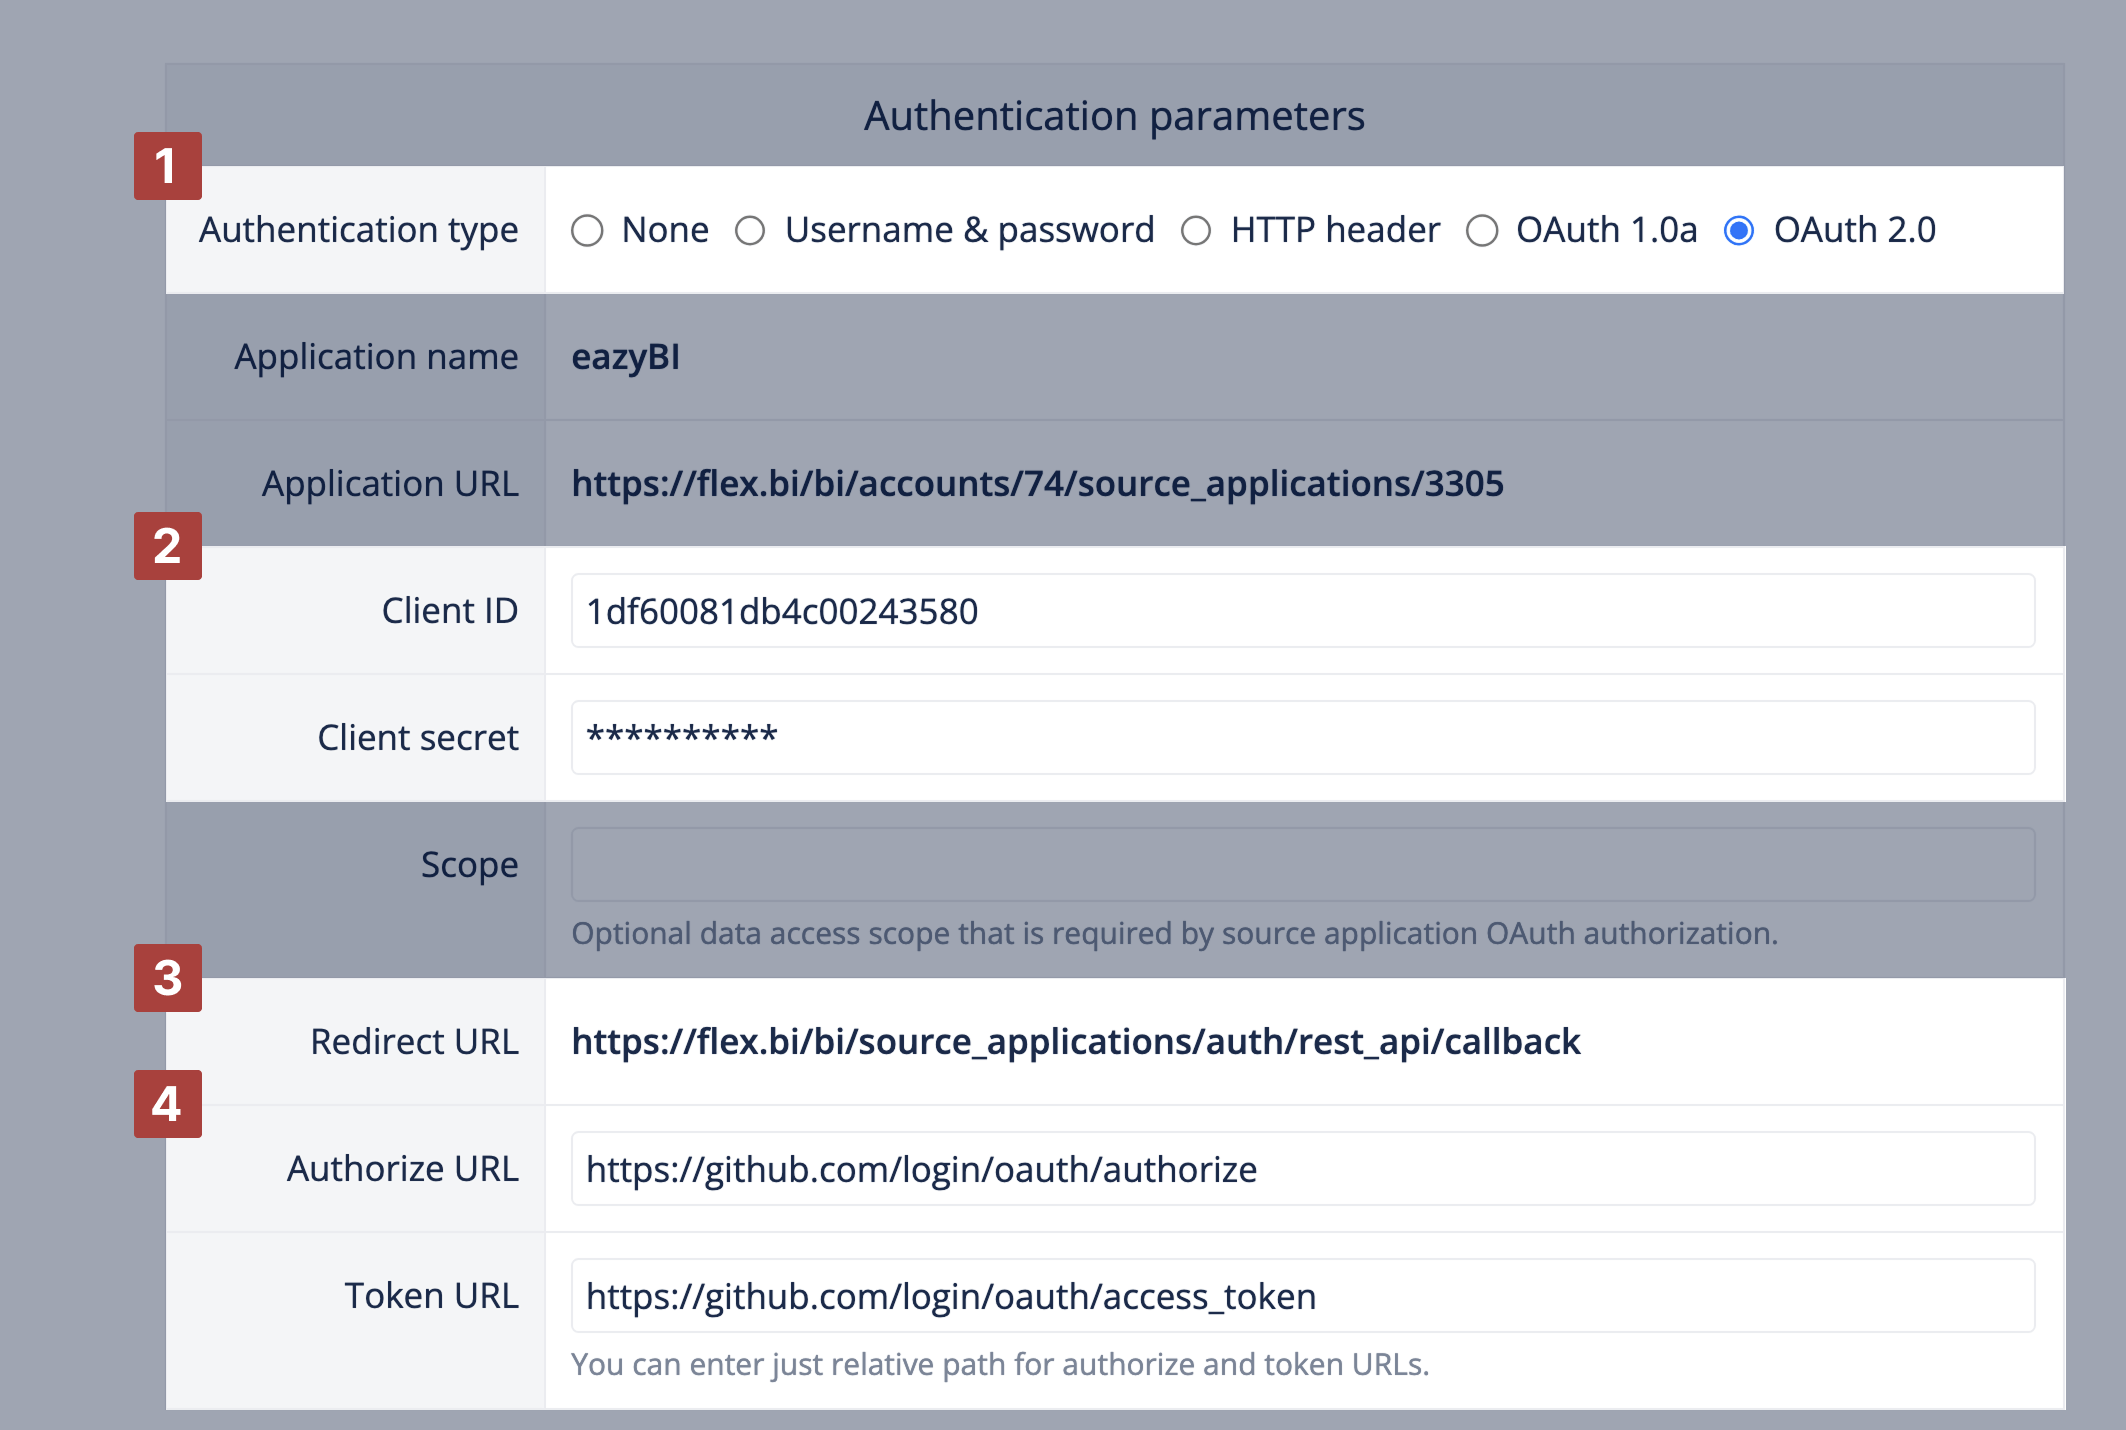Click the Redirect URL callback link
The image size is (2126, 1430).
pos(1074,1041)
